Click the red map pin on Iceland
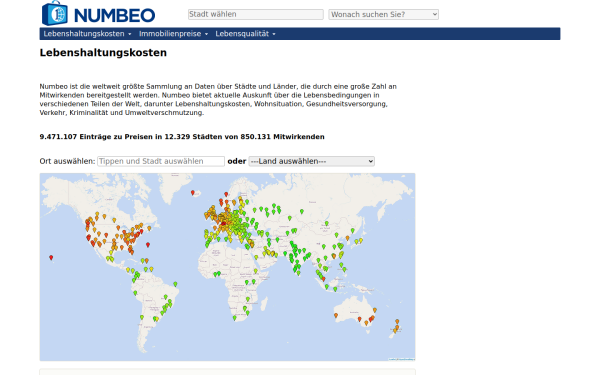600x375 pixels. [193, 194]
